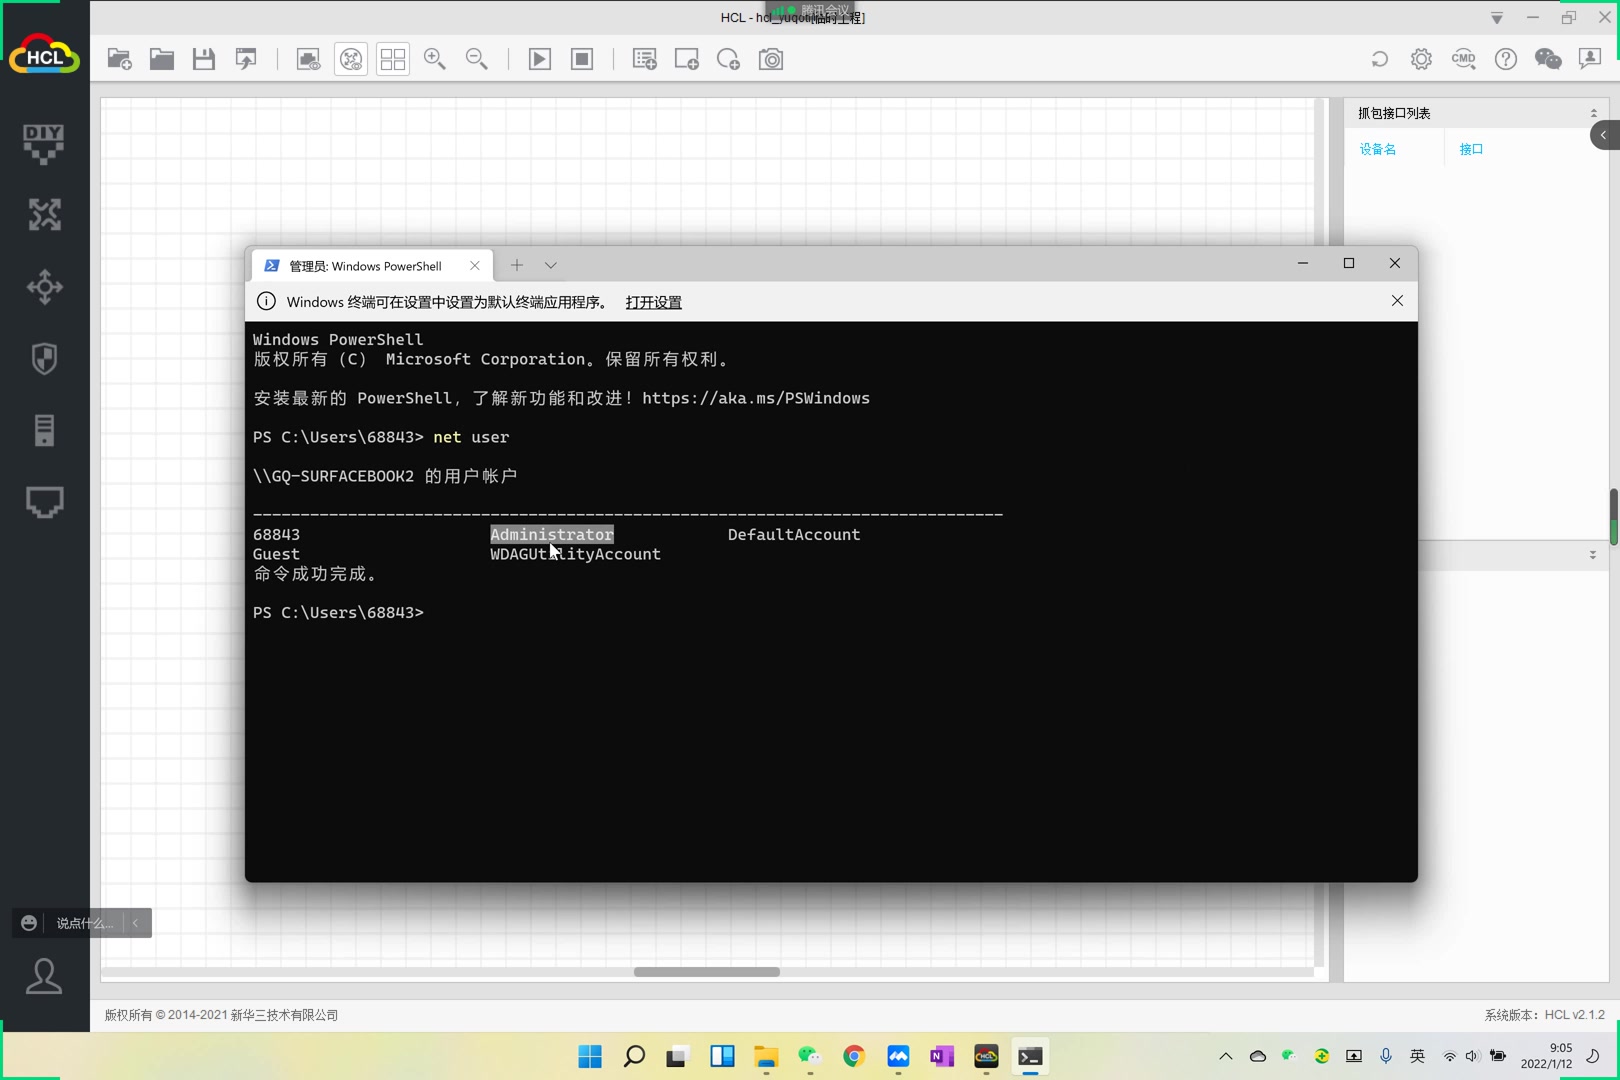Open the HCL title bar dropdown triangle
This screenshot has height=1080, width=1620.
pos(1497,18)
